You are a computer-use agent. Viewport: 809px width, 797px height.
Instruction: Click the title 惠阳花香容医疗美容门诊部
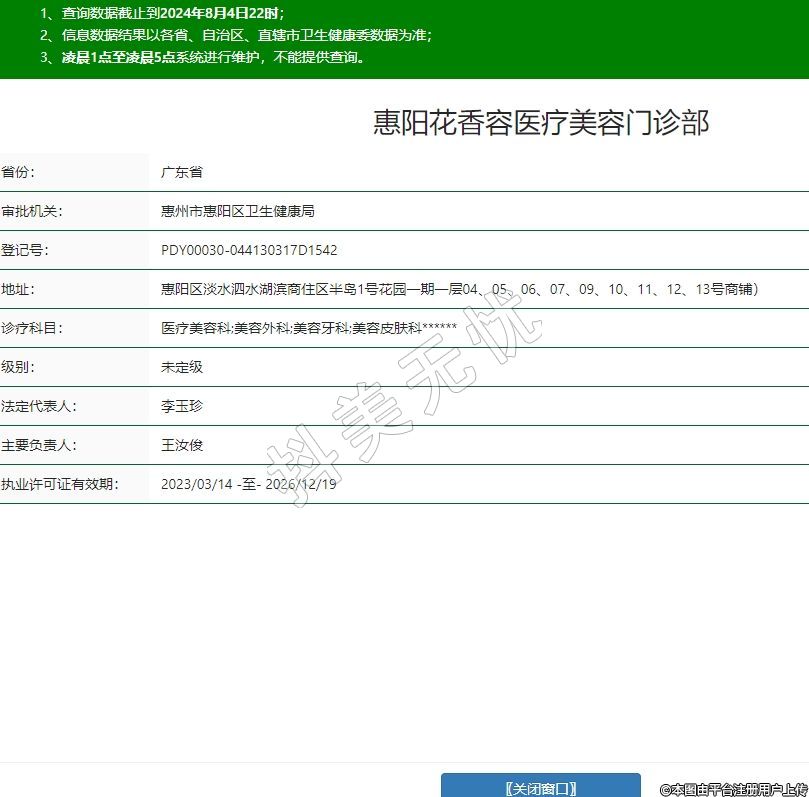(x=541, y=122)
